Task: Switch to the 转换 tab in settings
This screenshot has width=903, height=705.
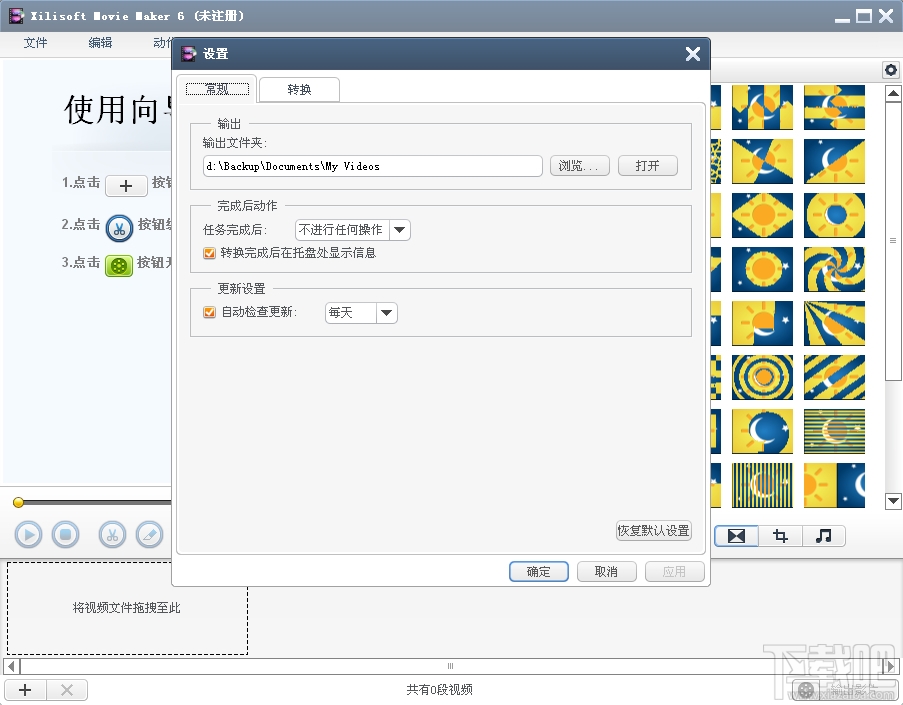Action: (x=299, y=89)
